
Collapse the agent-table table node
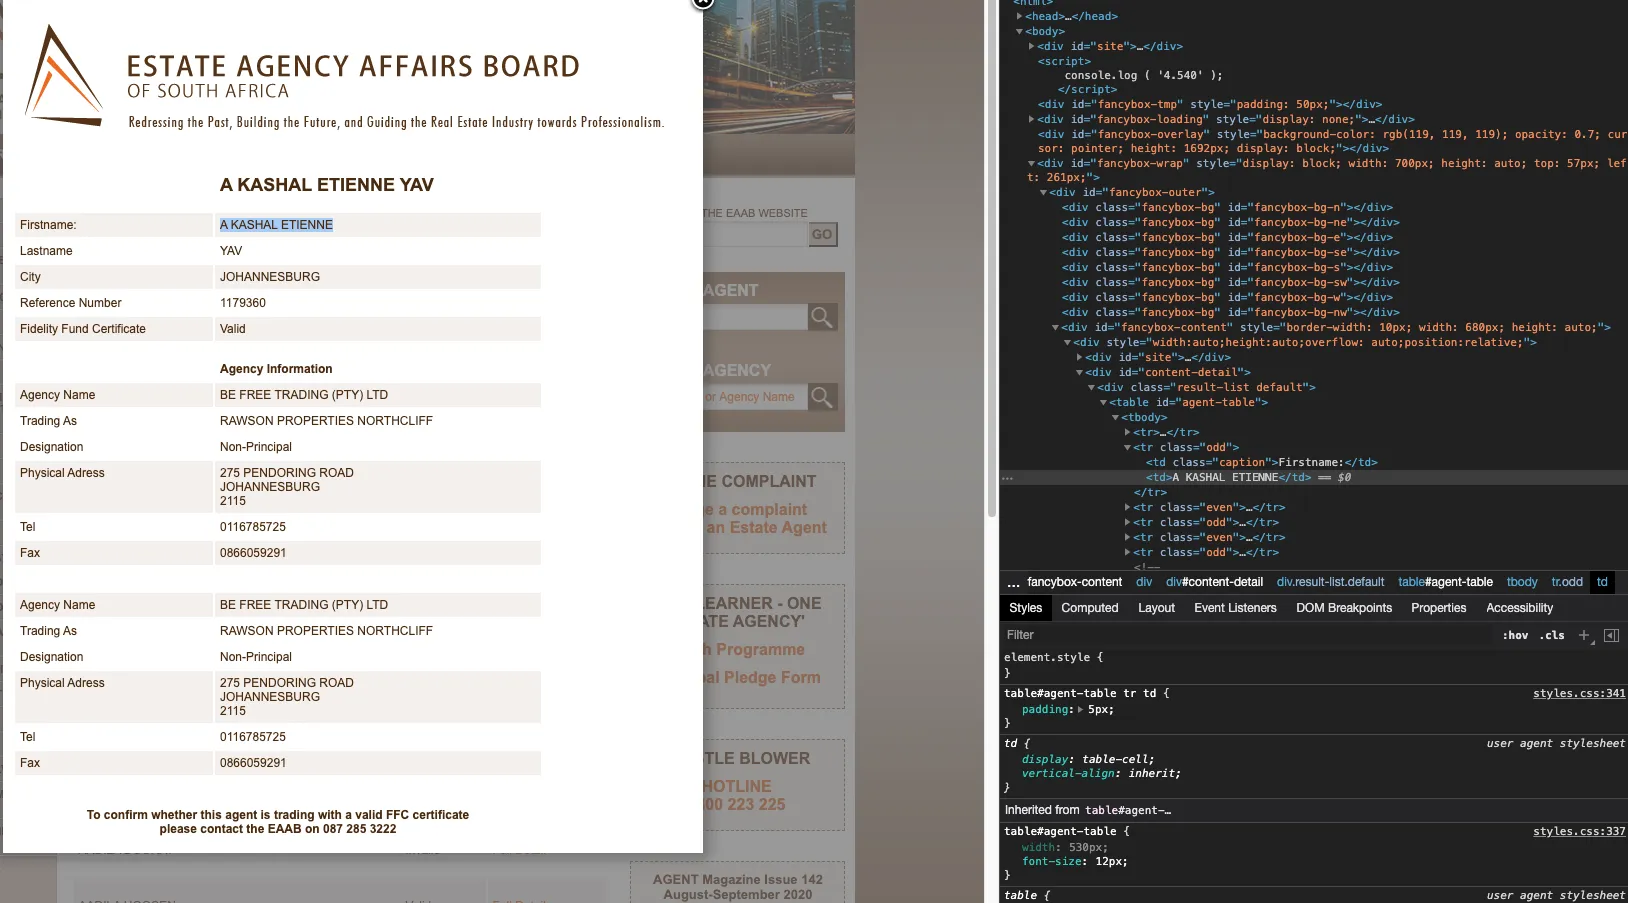click(x=1103, y=402)
